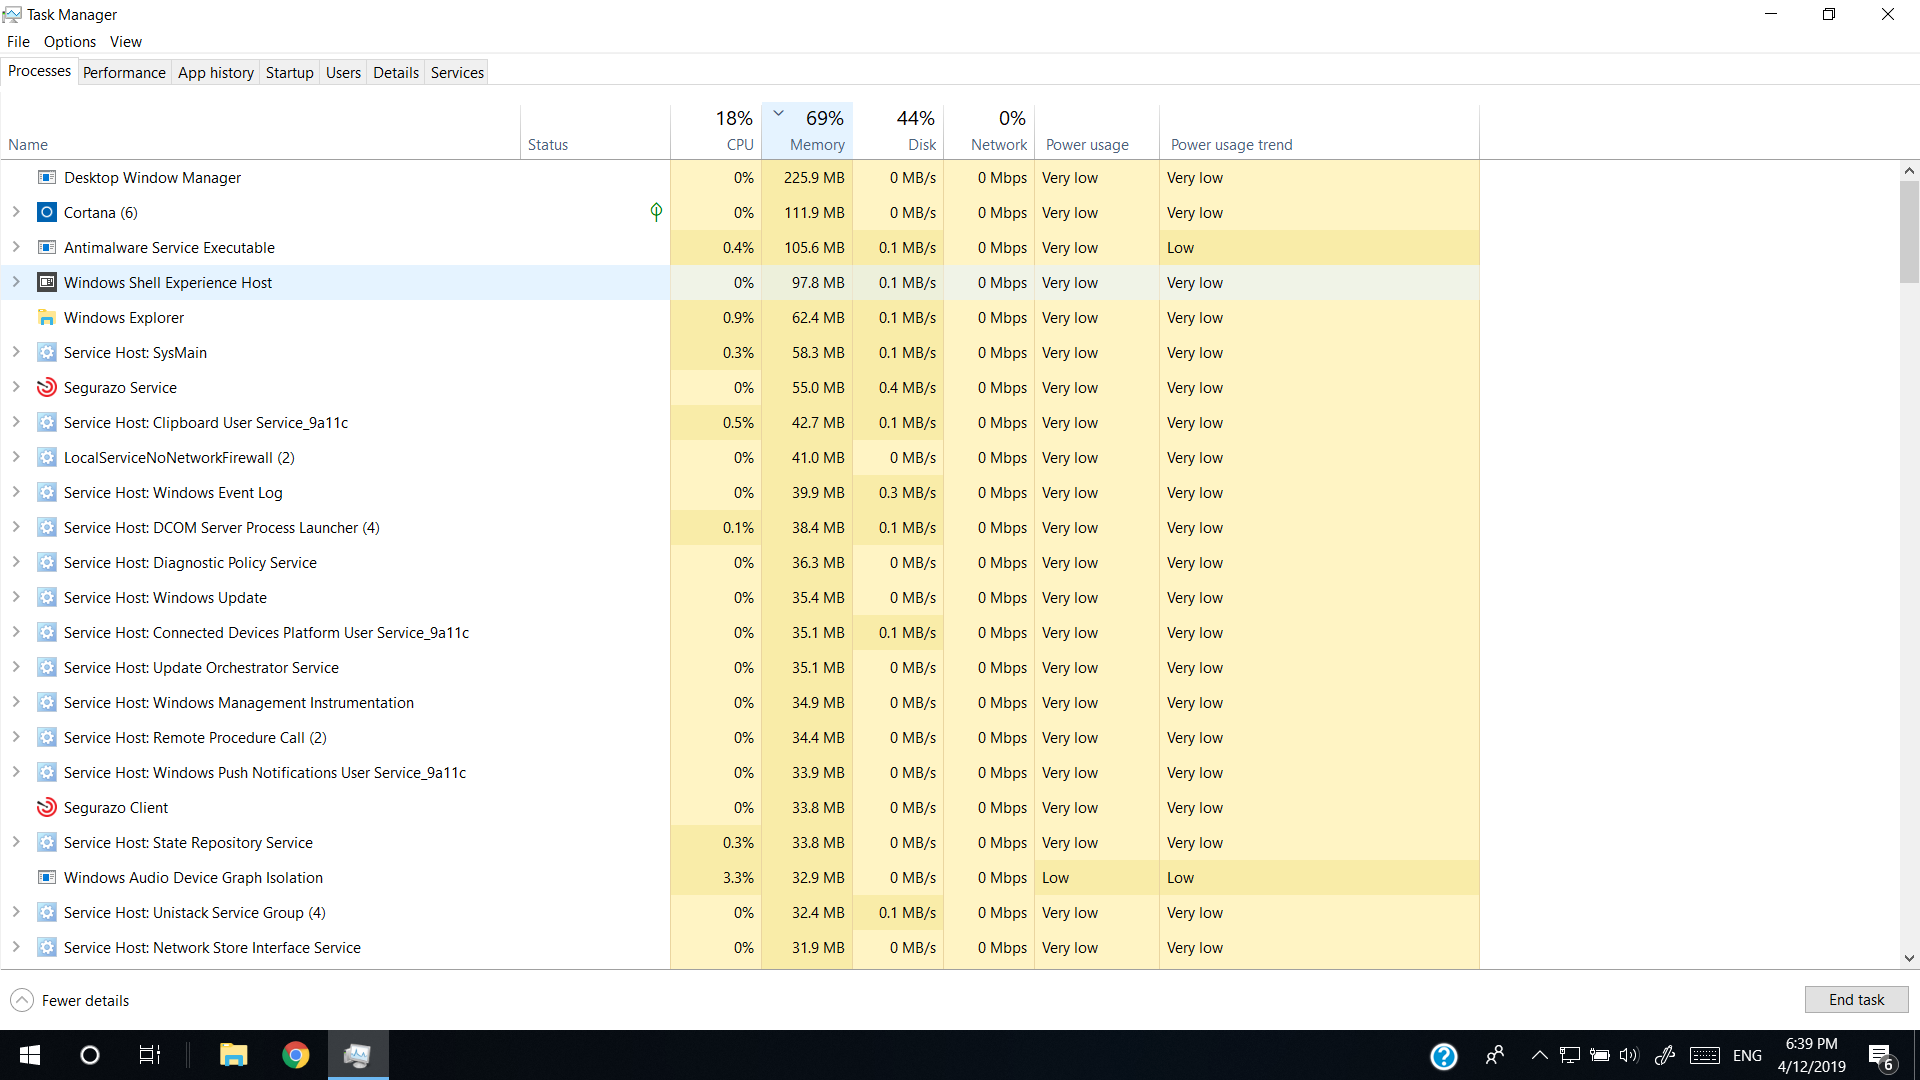Sort by Power usage trend column
Image resolution: width=1920 pixels, height=1080 pixels.
tap(1319, 131)
